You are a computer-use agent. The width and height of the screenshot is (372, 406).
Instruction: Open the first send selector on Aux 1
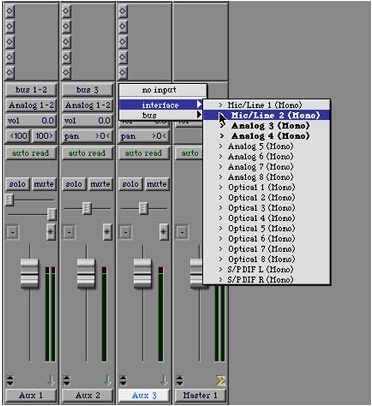pos(10,11)
